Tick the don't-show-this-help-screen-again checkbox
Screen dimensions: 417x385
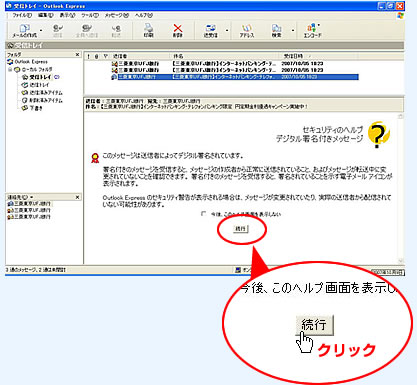point(203,214)
